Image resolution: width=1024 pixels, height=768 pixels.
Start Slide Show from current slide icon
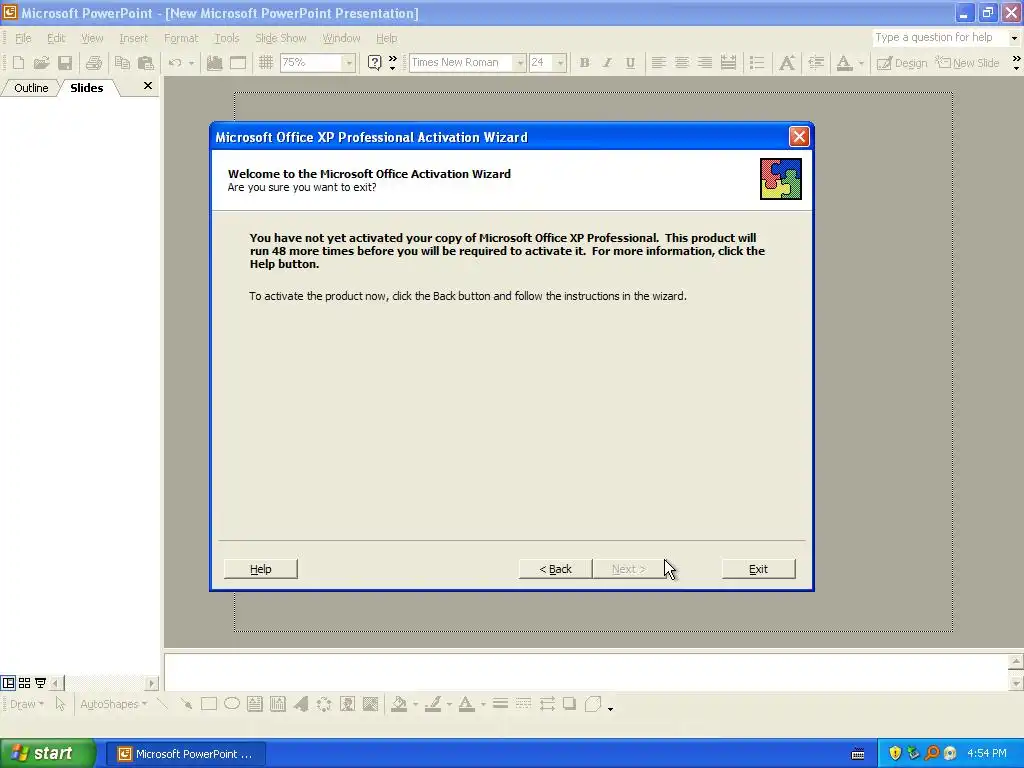coord(40,683)
